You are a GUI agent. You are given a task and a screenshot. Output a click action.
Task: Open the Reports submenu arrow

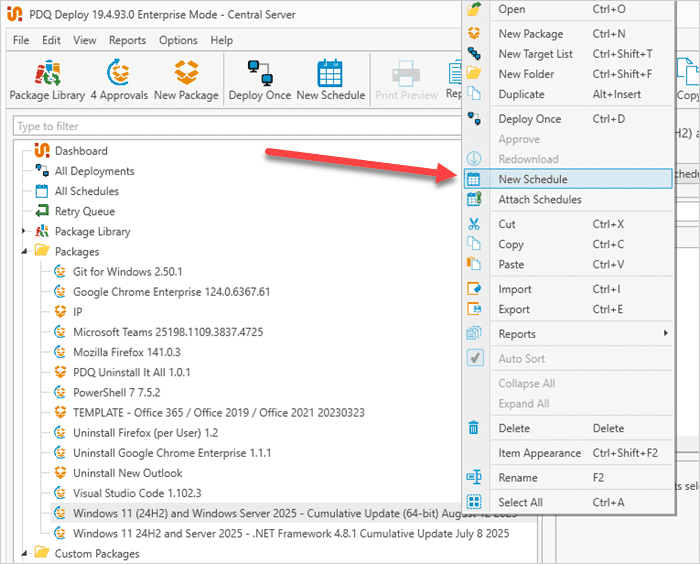pos(666,333)
